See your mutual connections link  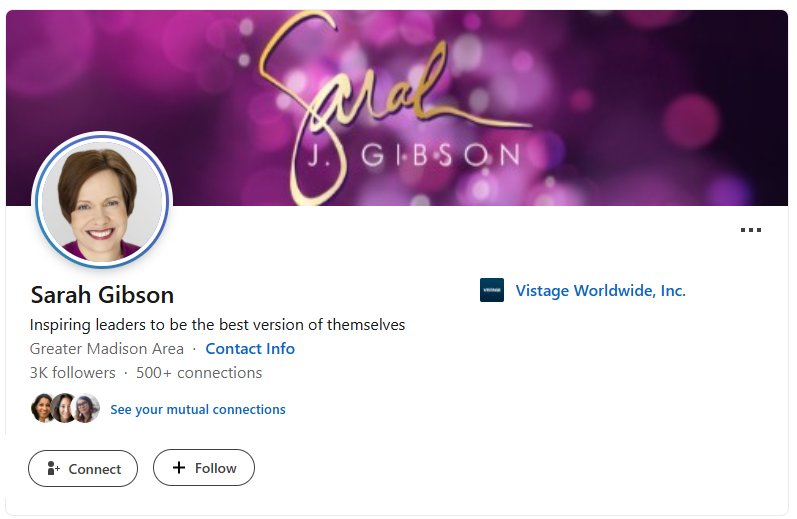(198, 409)
